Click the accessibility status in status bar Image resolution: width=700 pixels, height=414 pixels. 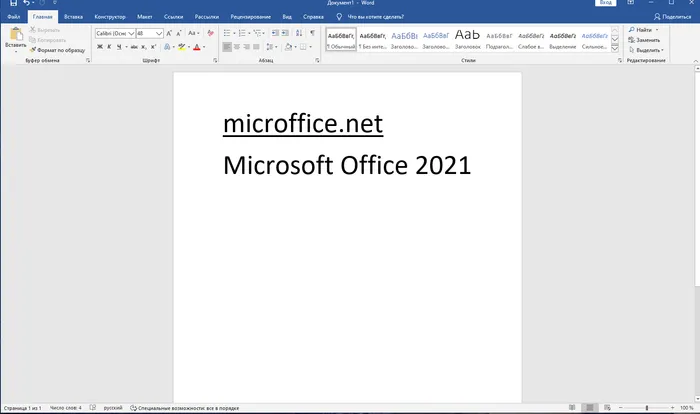click(184, 408)
